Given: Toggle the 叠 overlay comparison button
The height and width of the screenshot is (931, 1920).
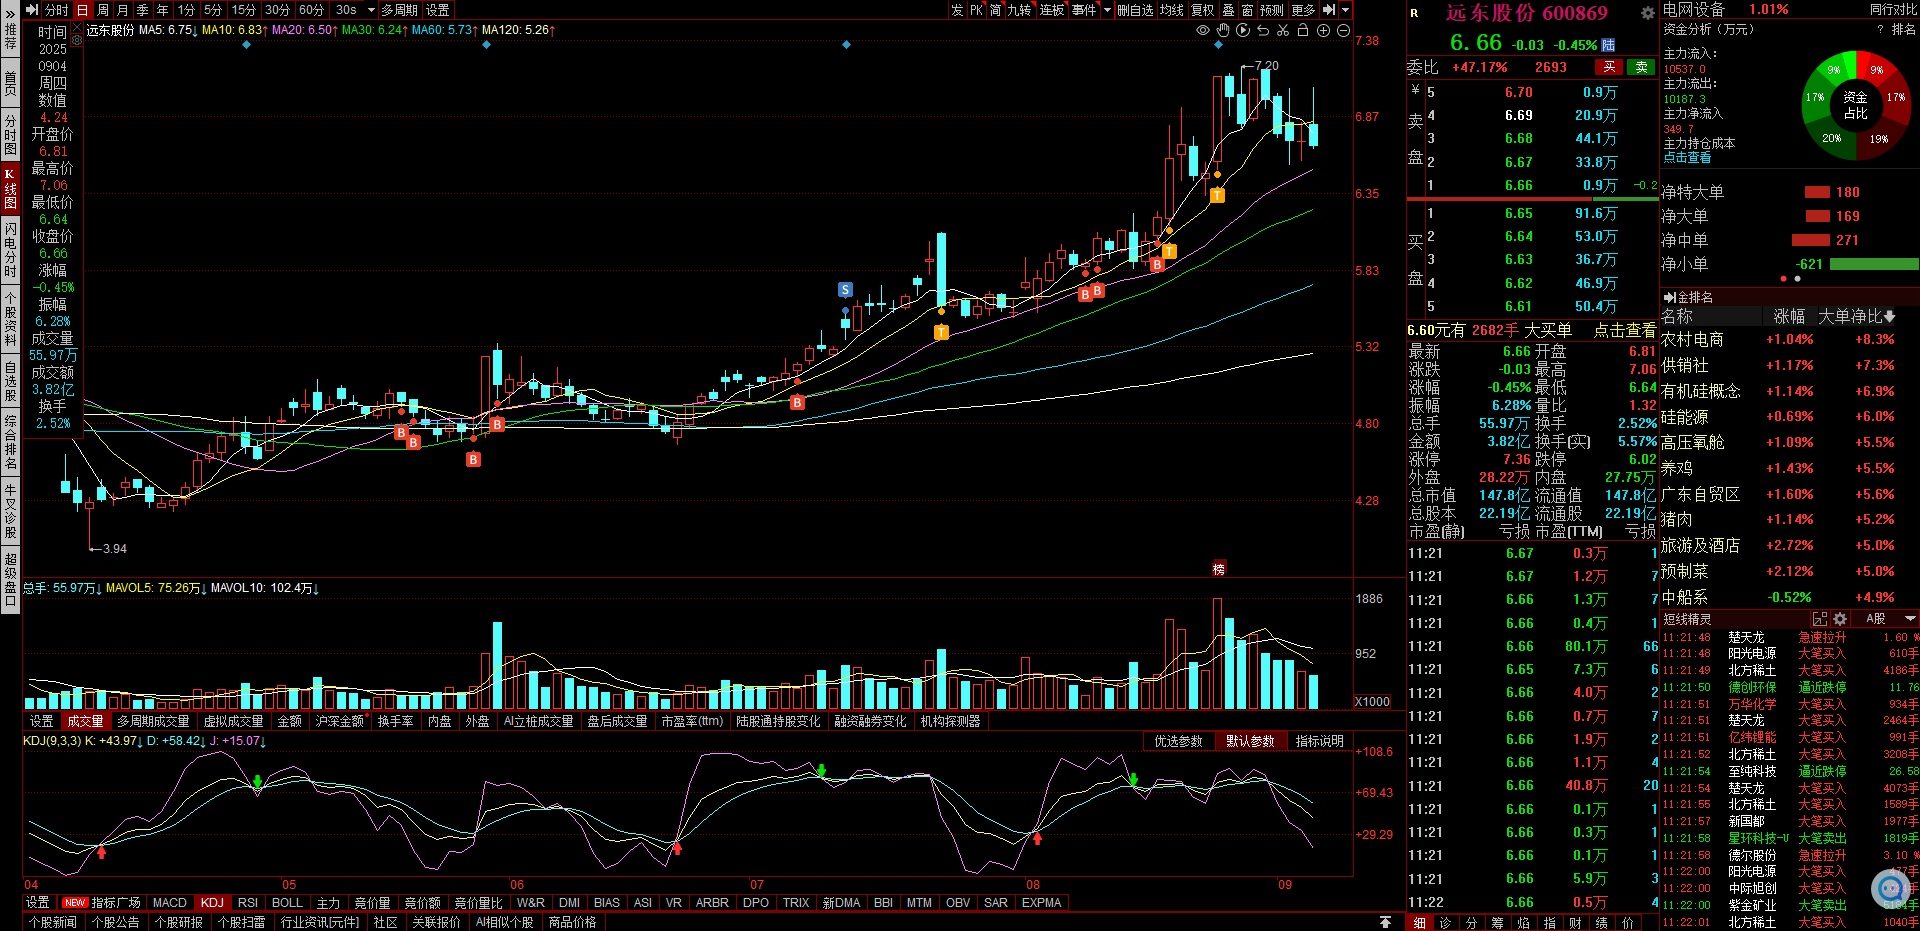Looking at the screenshot, I should point(1228,10).
